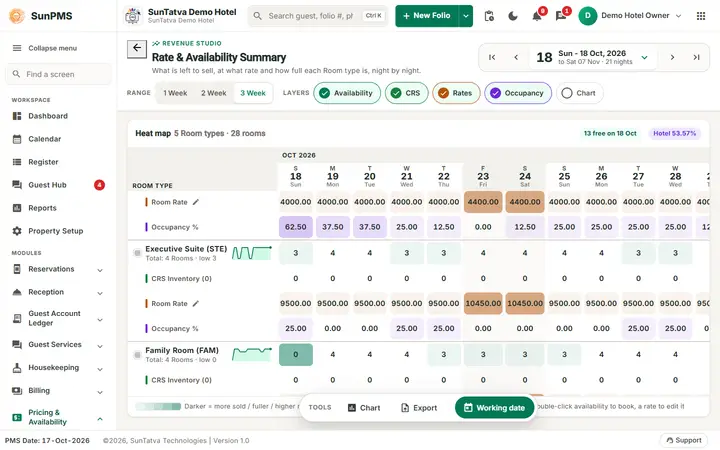Click Chart in the tools bar

(x=364, y=408)
